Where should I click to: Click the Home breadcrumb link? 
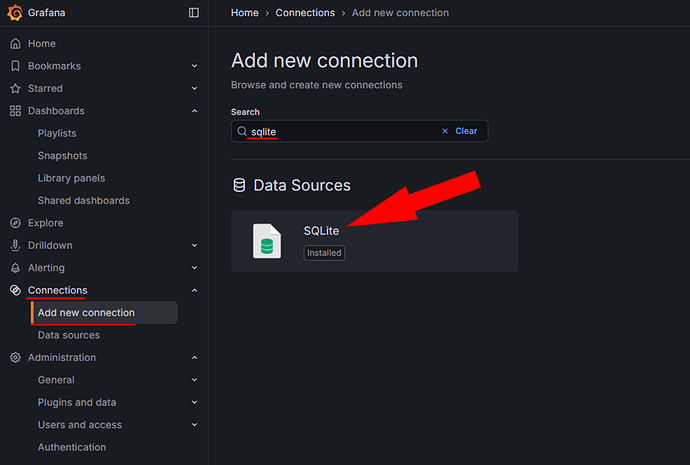[244, 13]
